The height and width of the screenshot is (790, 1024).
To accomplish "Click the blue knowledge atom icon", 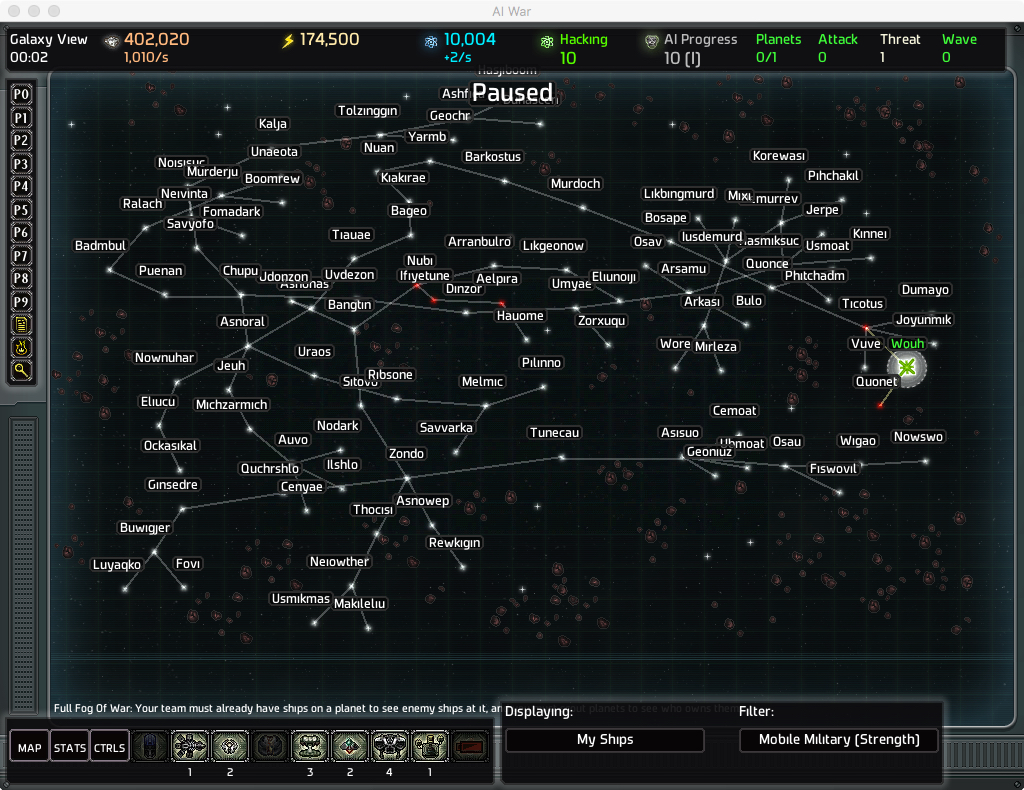I will [431, 42].
